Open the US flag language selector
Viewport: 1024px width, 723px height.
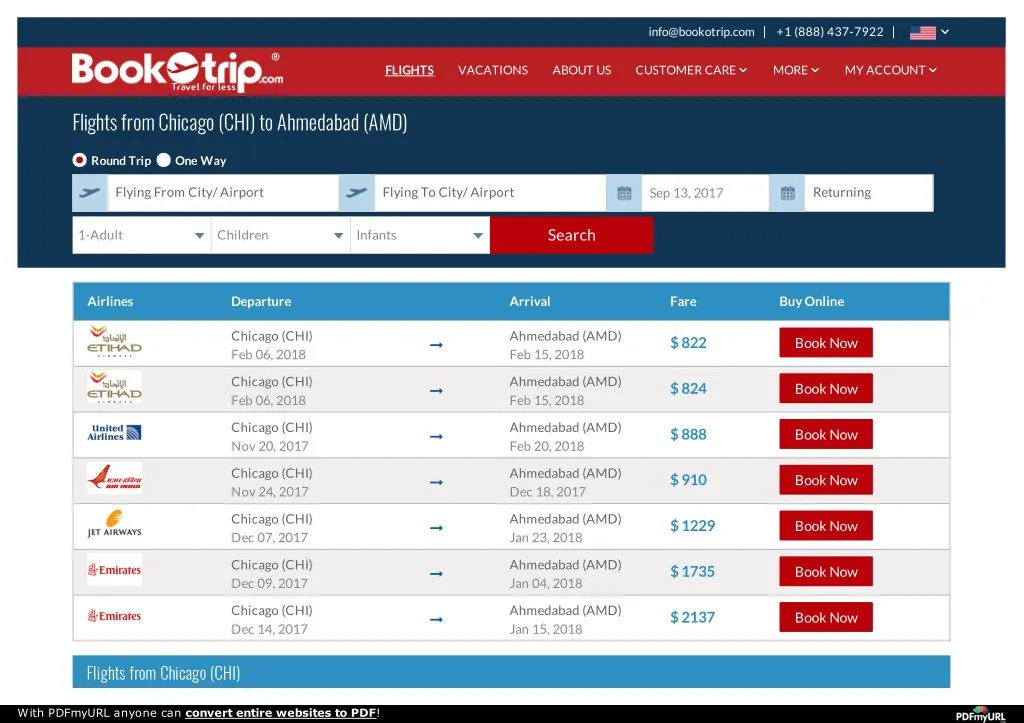(x=929, y=32)
